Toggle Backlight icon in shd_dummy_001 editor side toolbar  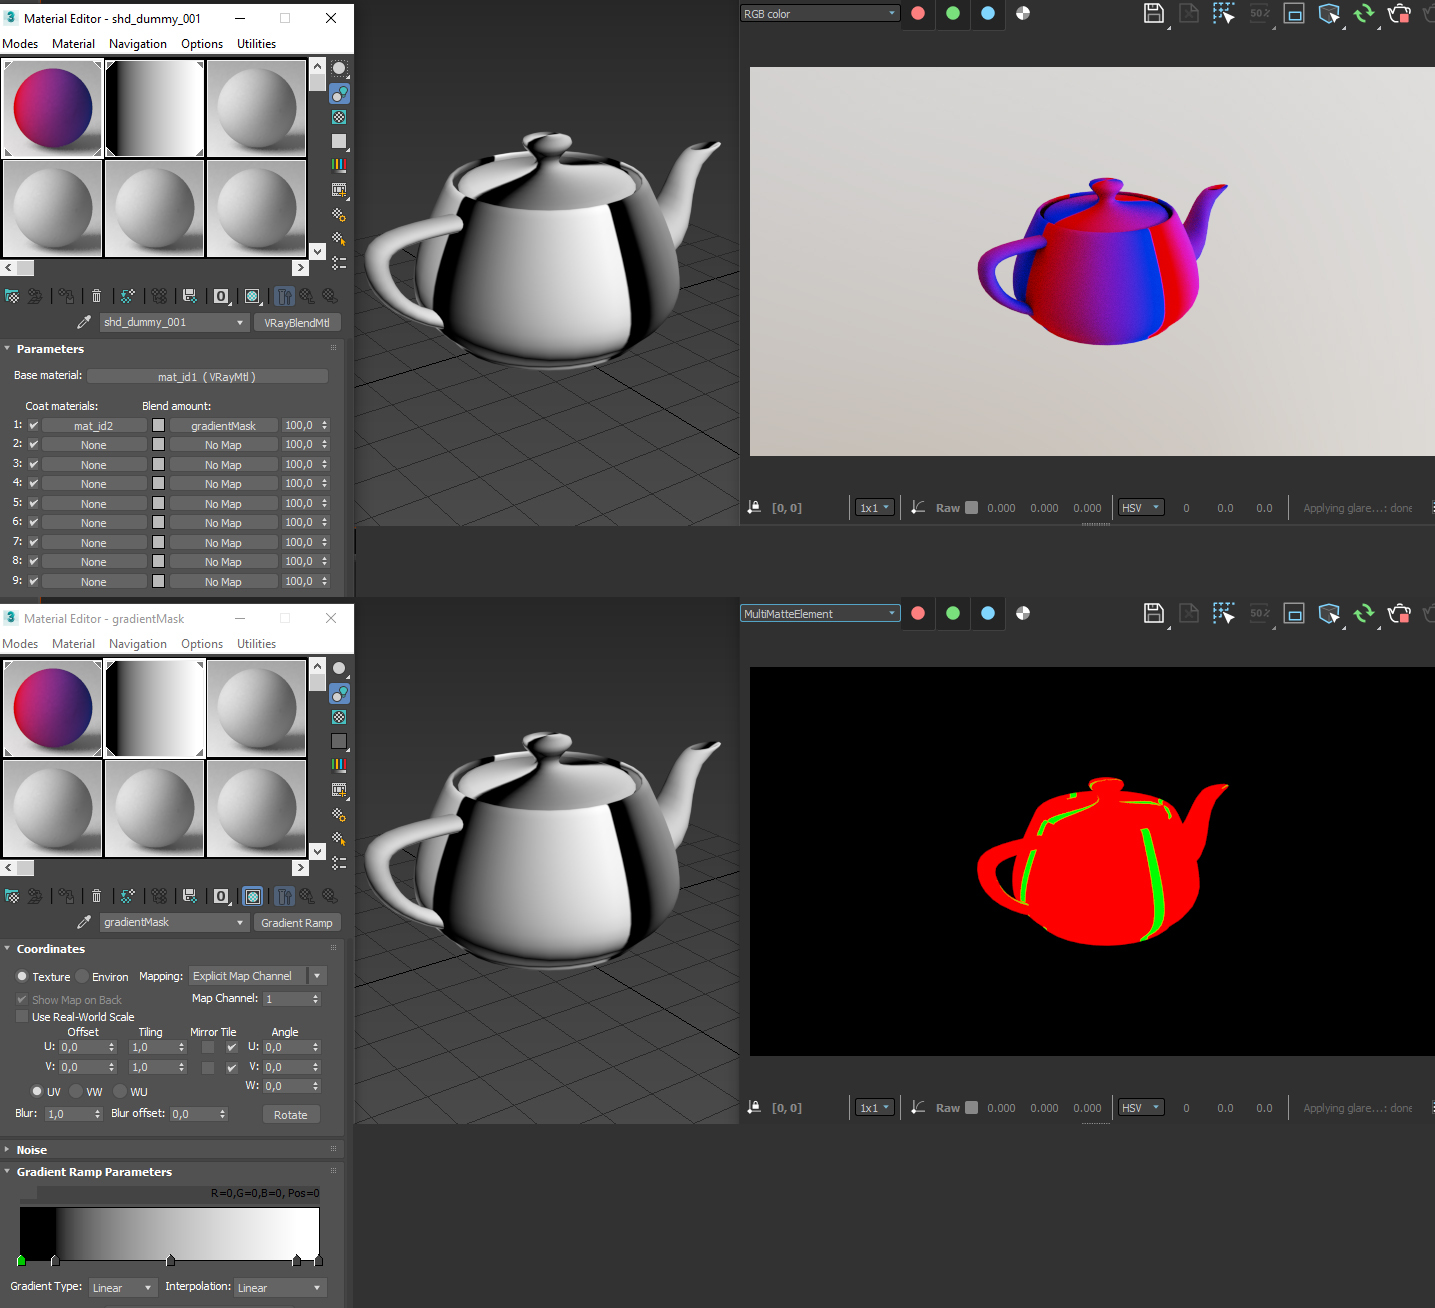339,93
